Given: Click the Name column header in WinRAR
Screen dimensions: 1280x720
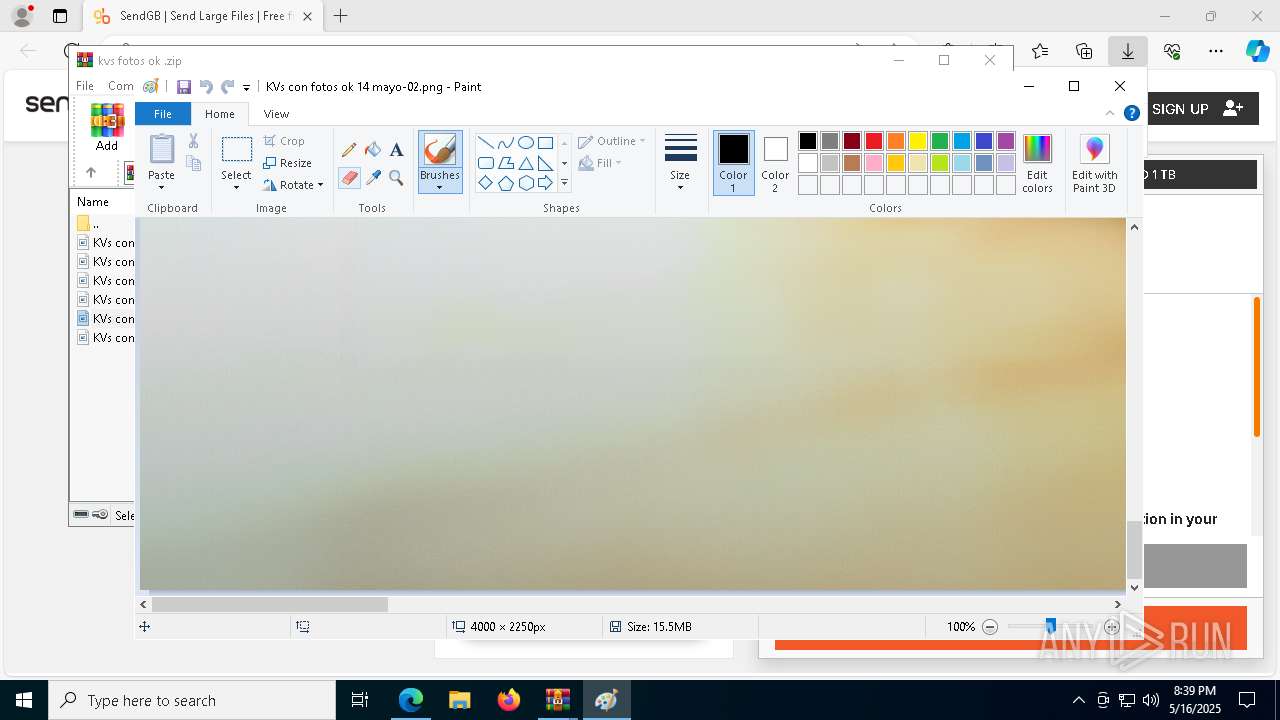Looking at the screenshot, I should pos(93,201).
